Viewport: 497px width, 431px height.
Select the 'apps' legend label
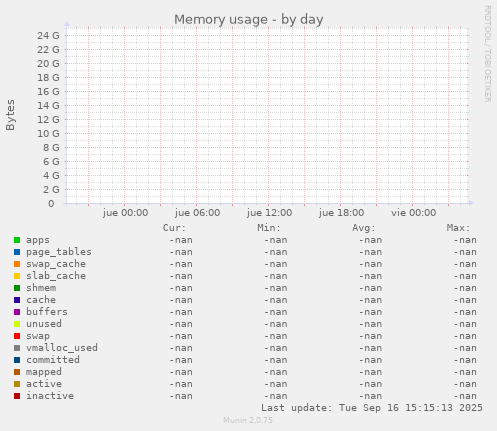38,240
